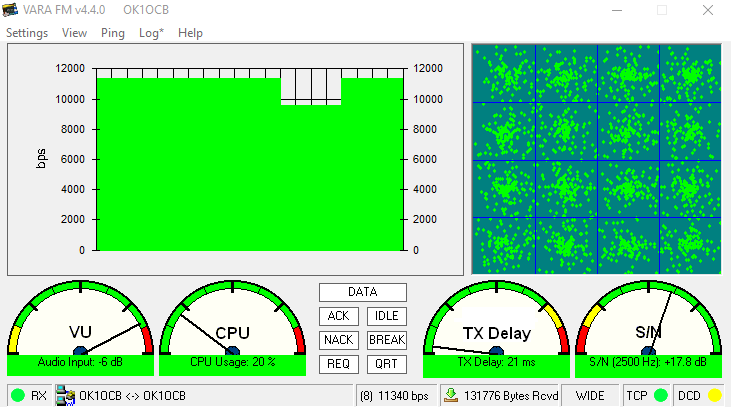Open the Settings menu
The height and width of the screenshot is (407, 731).
(27, 33)
